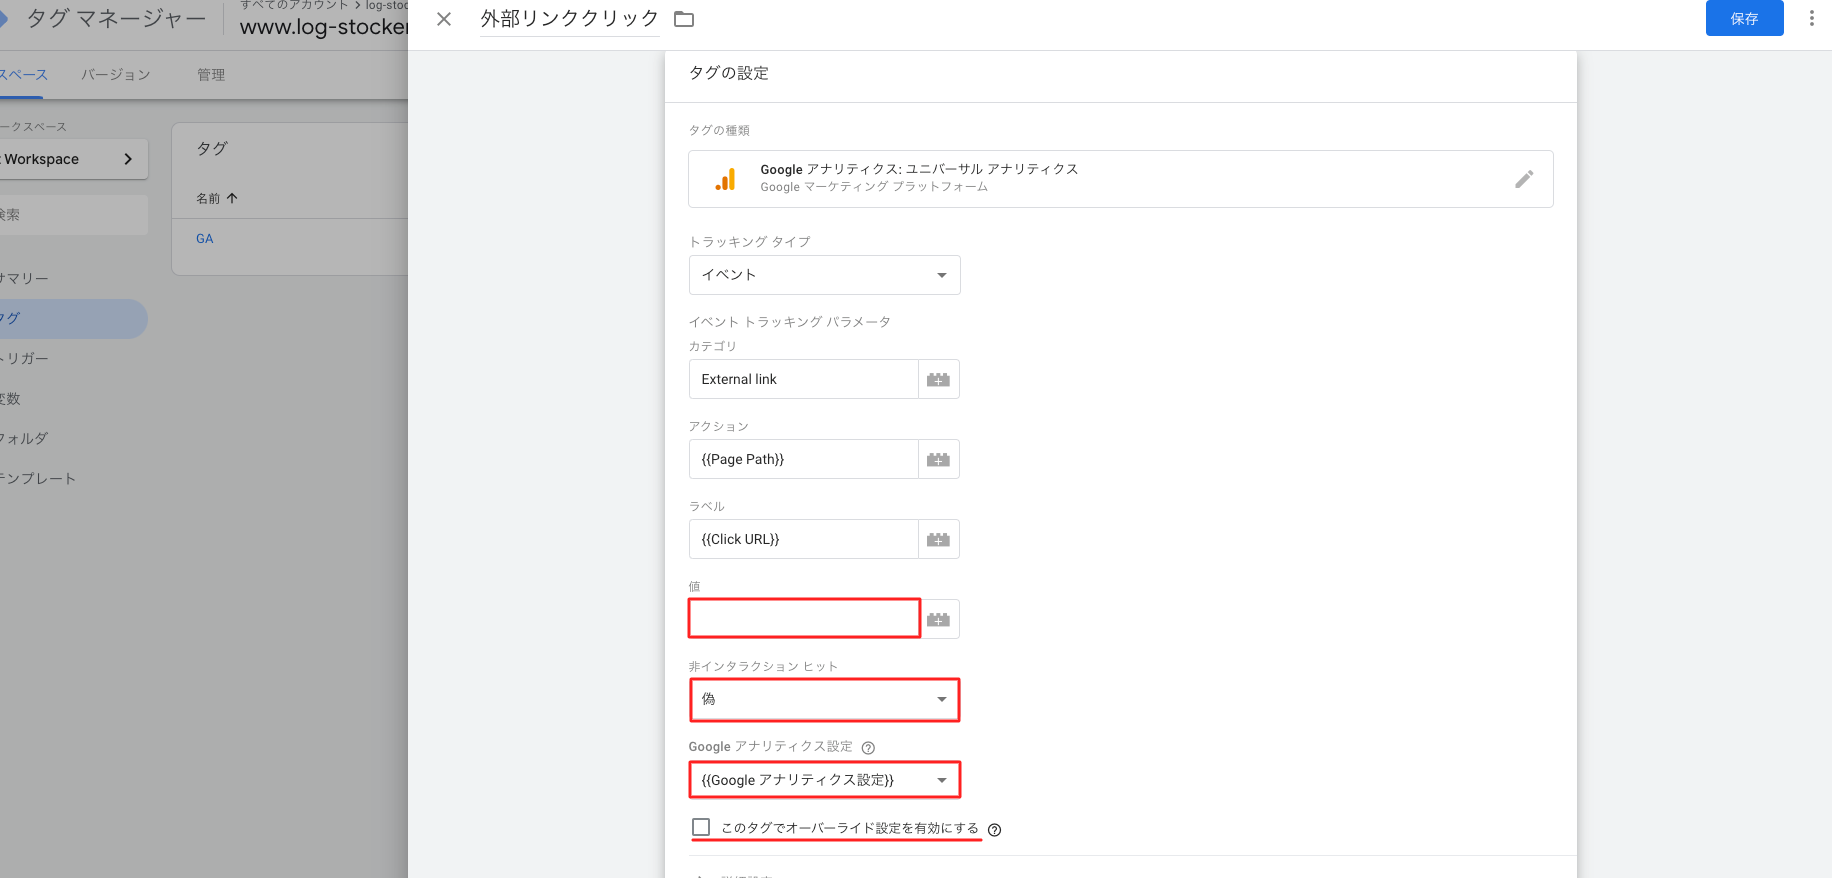
Task: Close the tag editor panel
Action: point(444,19)
